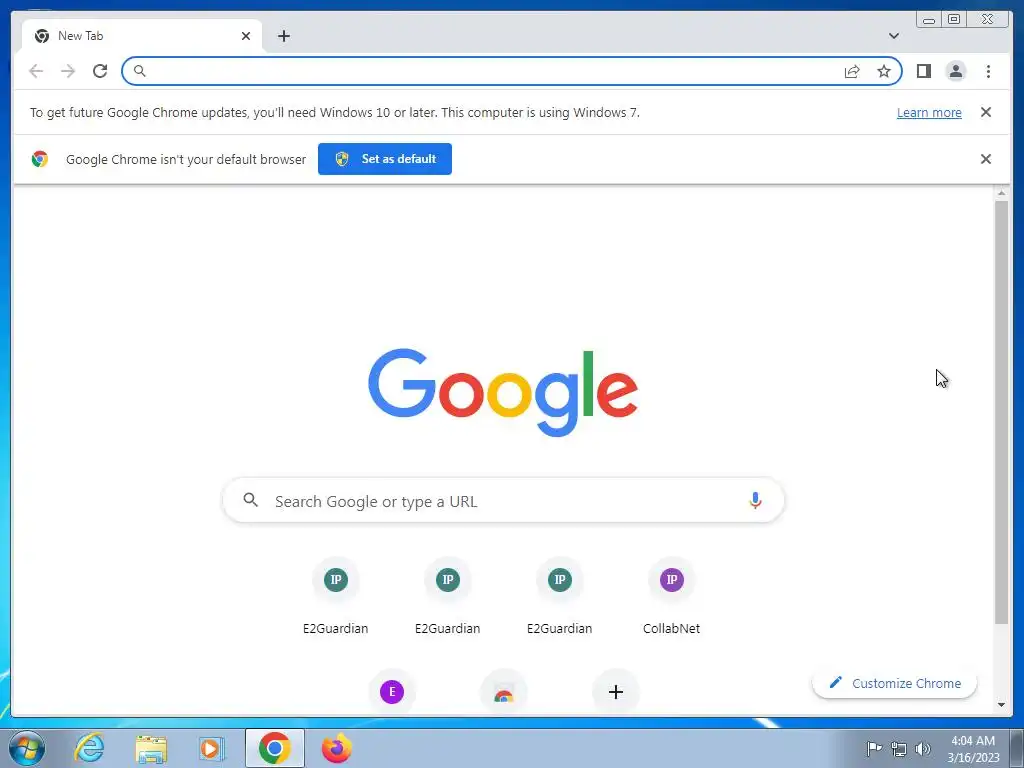Expand the tab search dropdown arrow

pyautogui.click(x=893, y=36)
